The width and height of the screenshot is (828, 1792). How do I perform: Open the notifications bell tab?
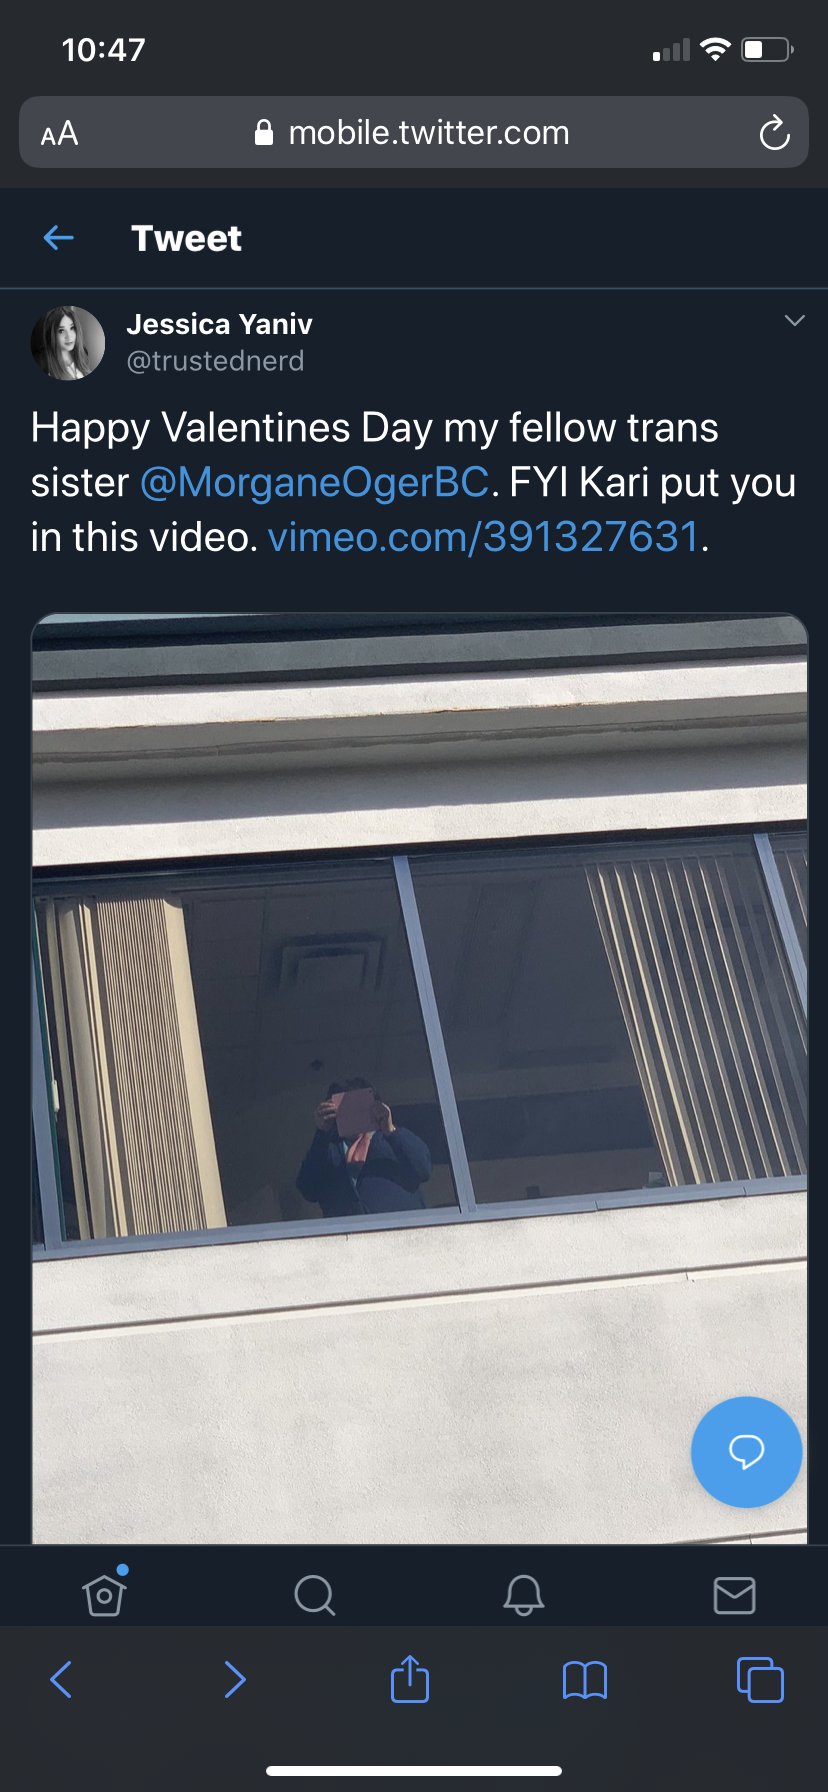524,1595
